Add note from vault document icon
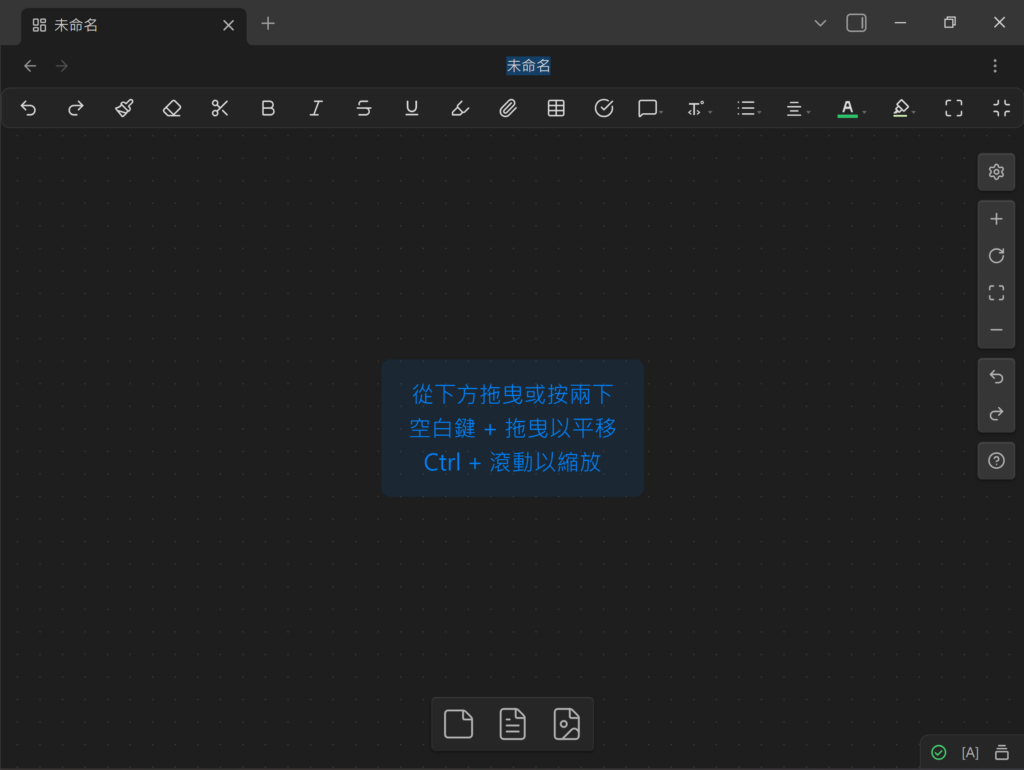This screenshot has width=1024, height=770. (x=512, y=723)
